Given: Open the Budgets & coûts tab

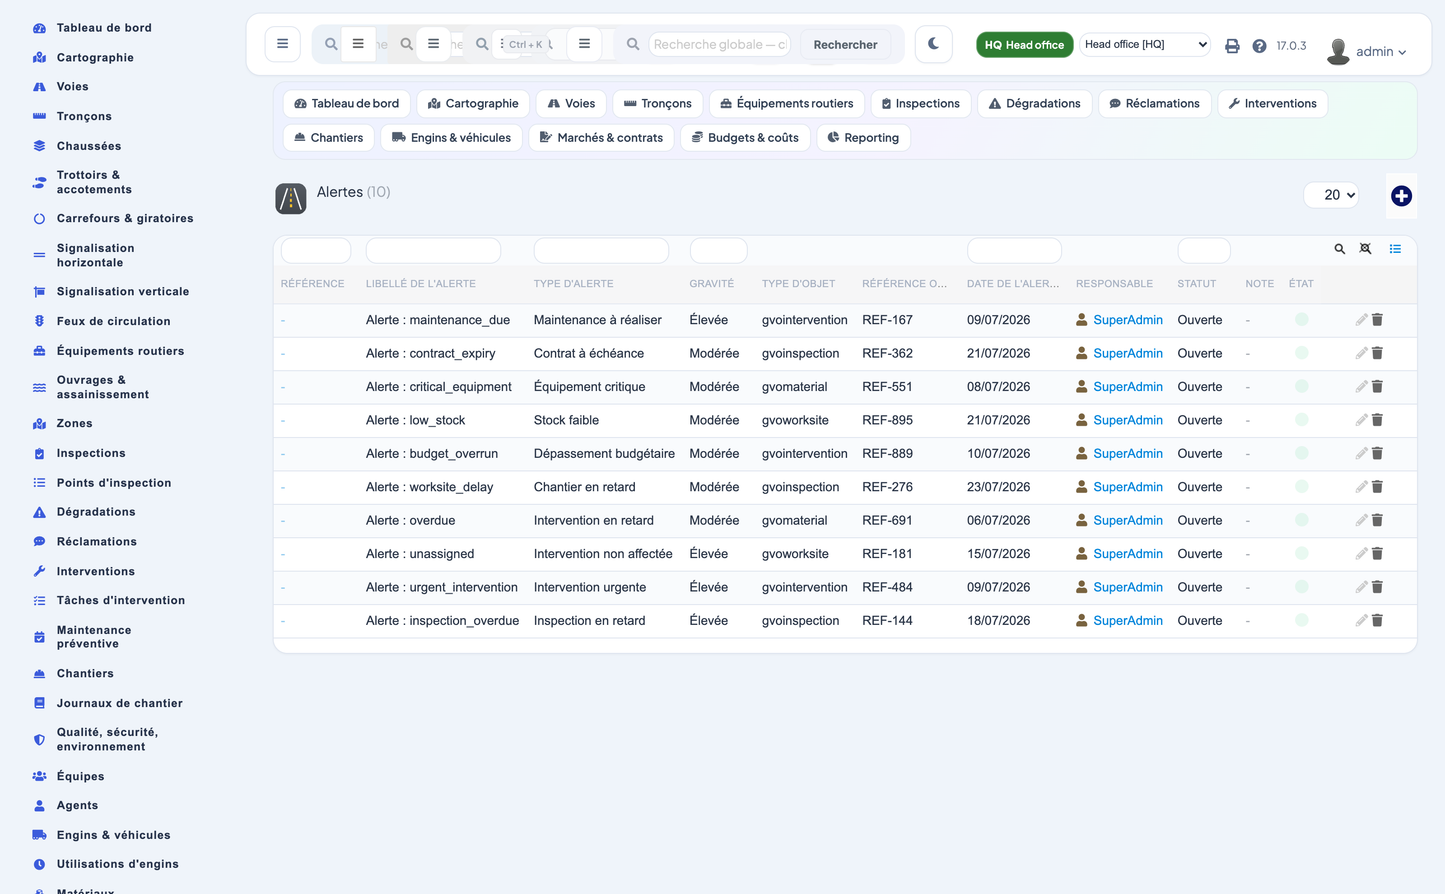Looking at the screenshot, I should point(745,137).
